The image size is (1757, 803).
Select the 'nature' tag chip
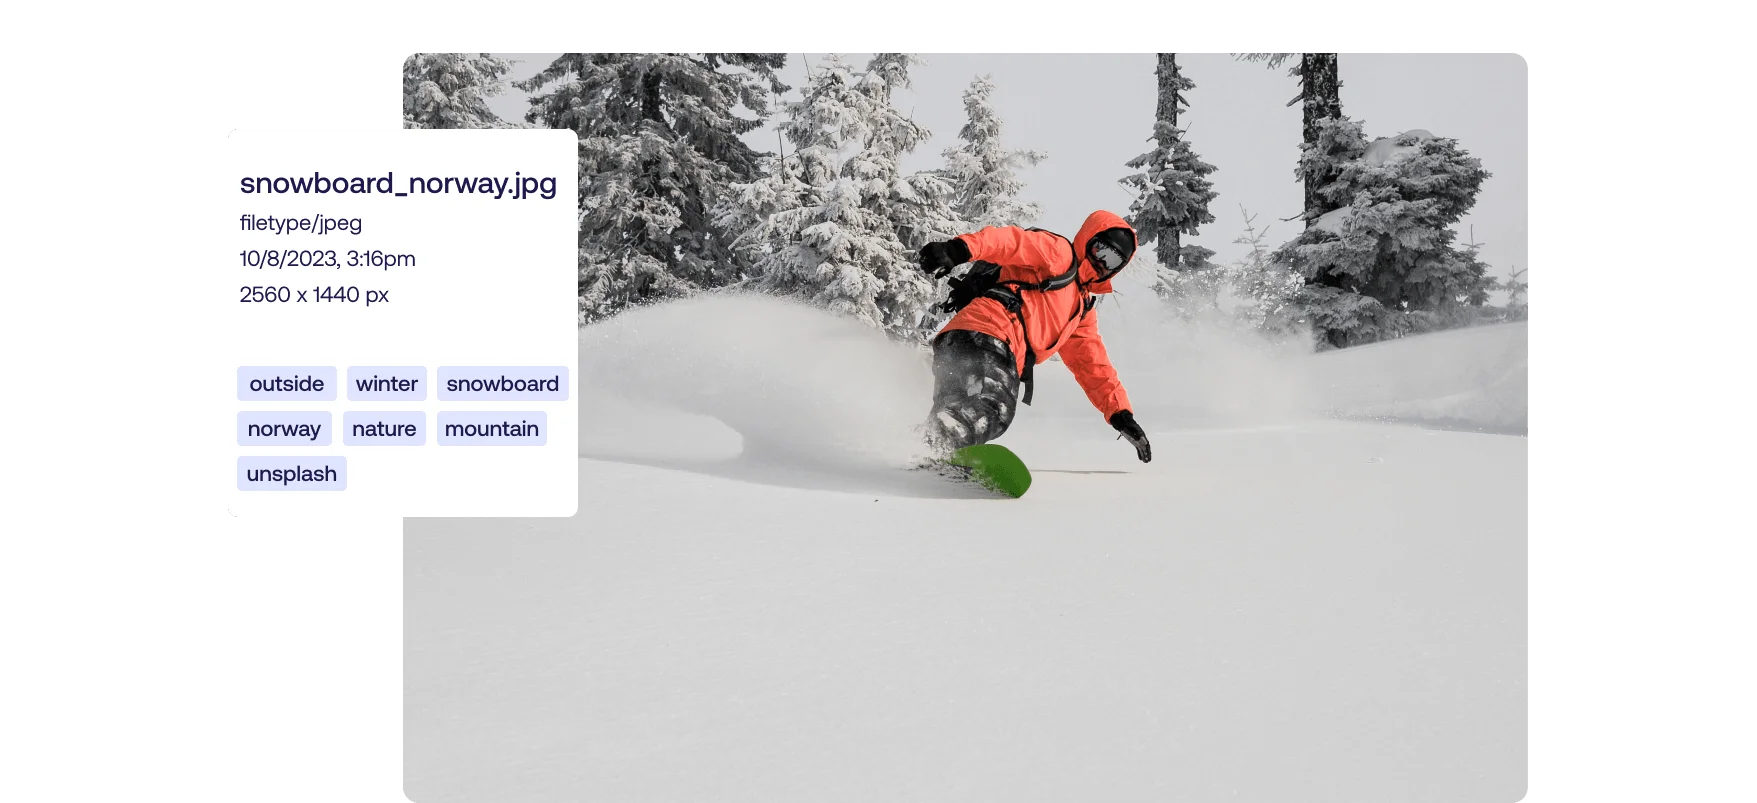tap(384, 429)
